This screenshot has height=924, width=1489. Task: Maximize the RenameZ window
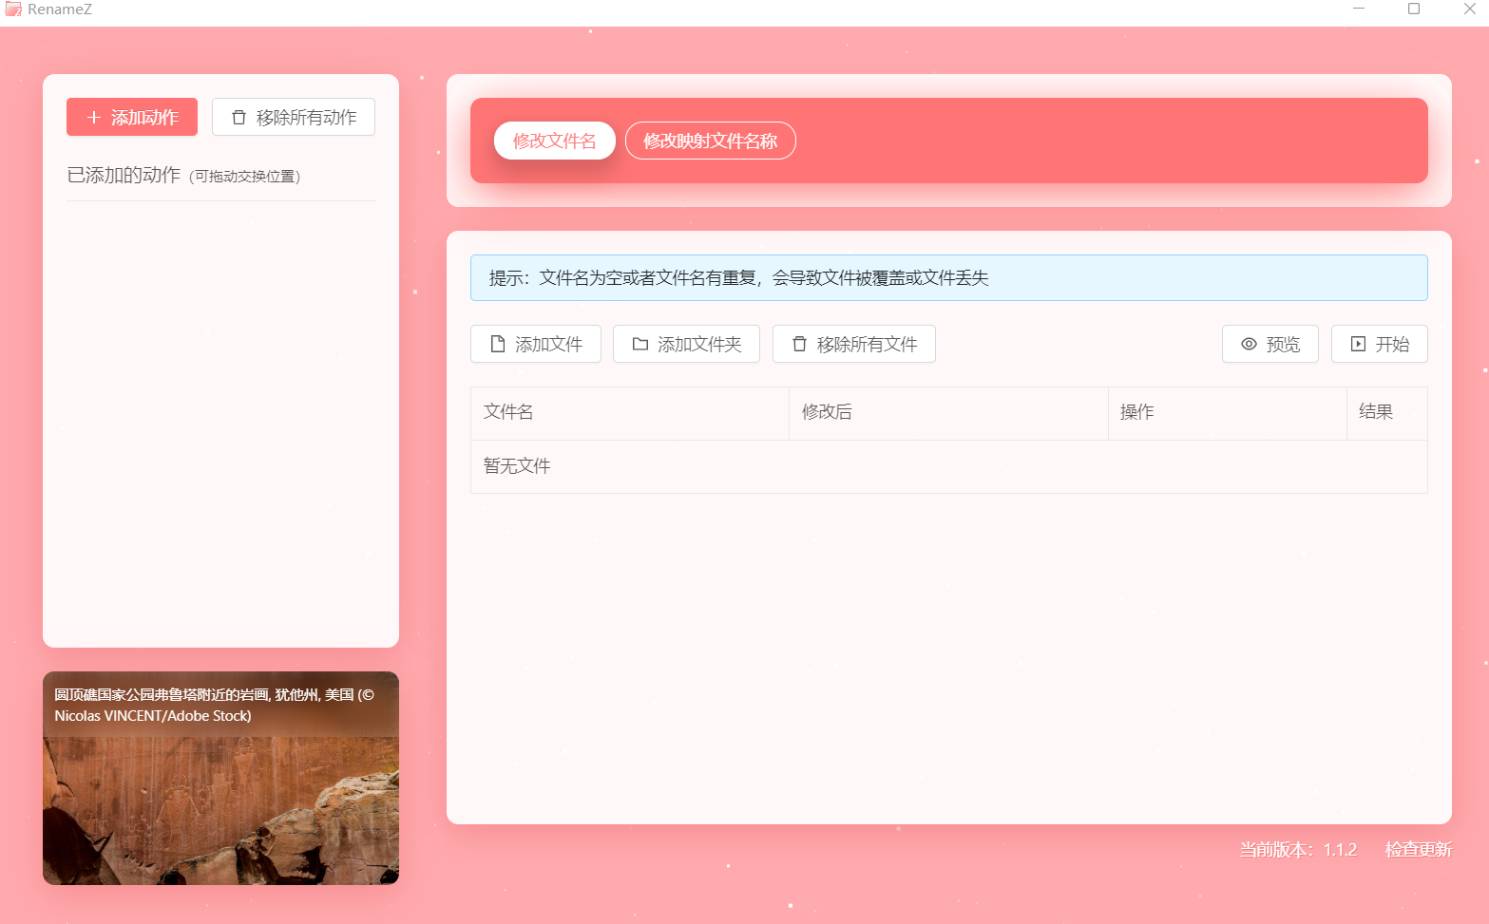pyautogui.click(x=1414, y=9)
